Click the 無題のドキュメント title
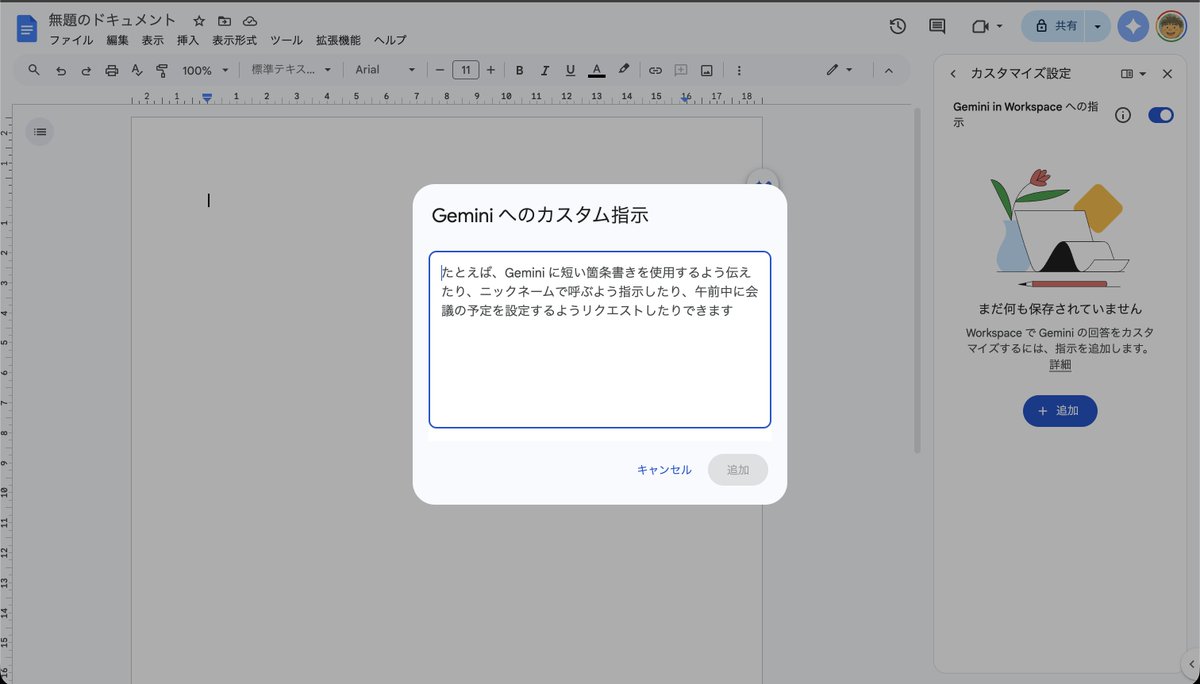 pyautogui.click(x=112, y=20)
